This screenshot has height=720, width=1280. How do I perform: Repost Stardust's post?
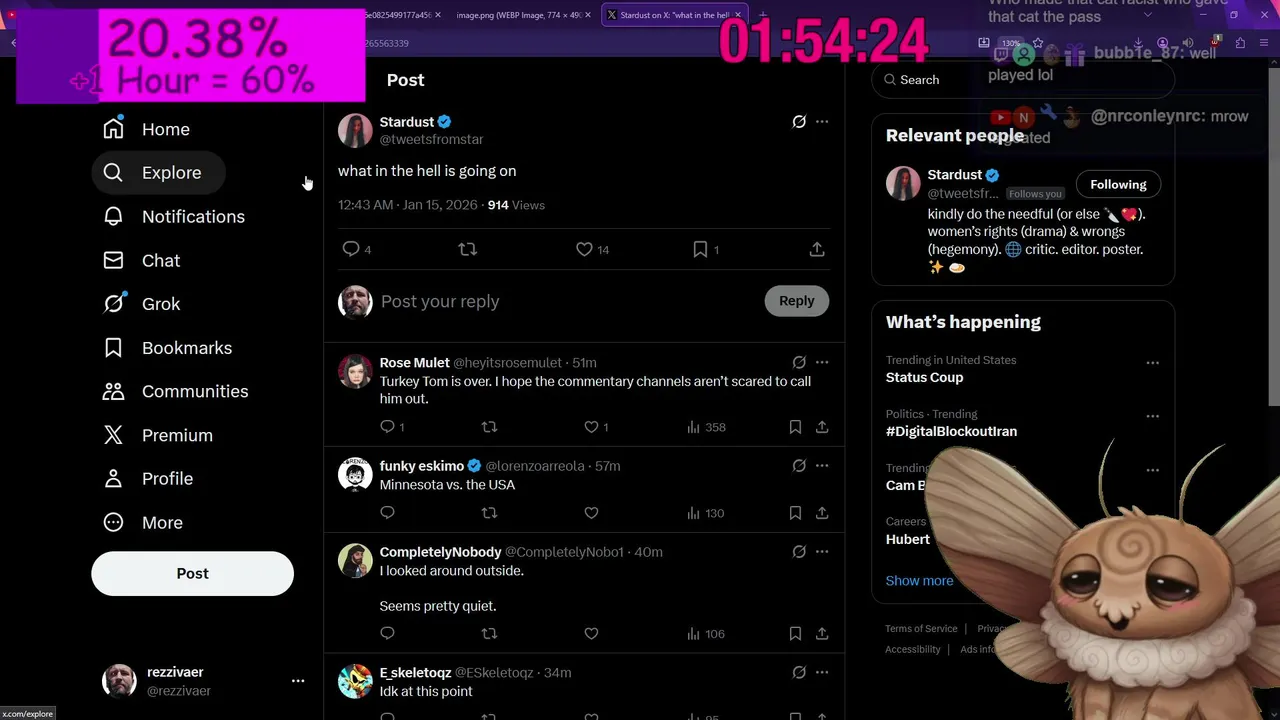[467, 249]
